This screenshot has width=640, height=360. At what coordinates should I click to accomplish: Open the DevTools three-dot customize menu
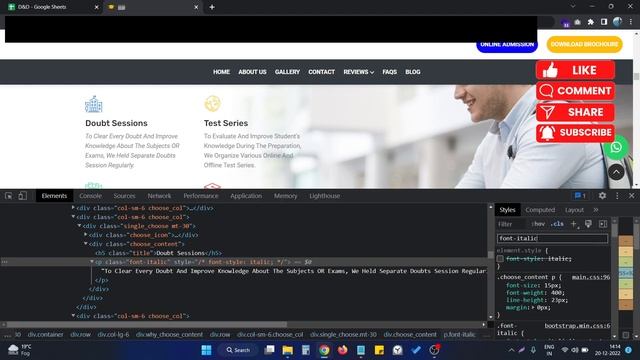(x=617, y=196)
